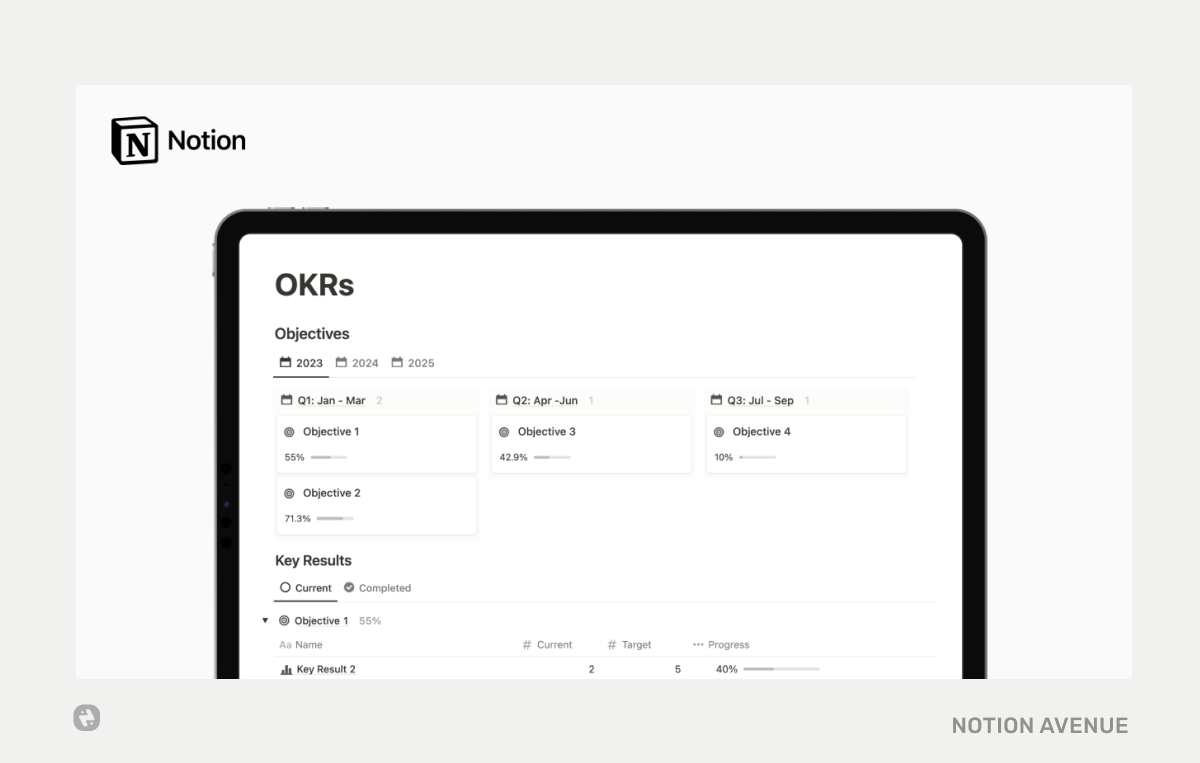Click the count 2 next to Q1: Jan - Mar
Image resolution: width=1200 pixels, height=763 pixels.
(x=379, y=400)
